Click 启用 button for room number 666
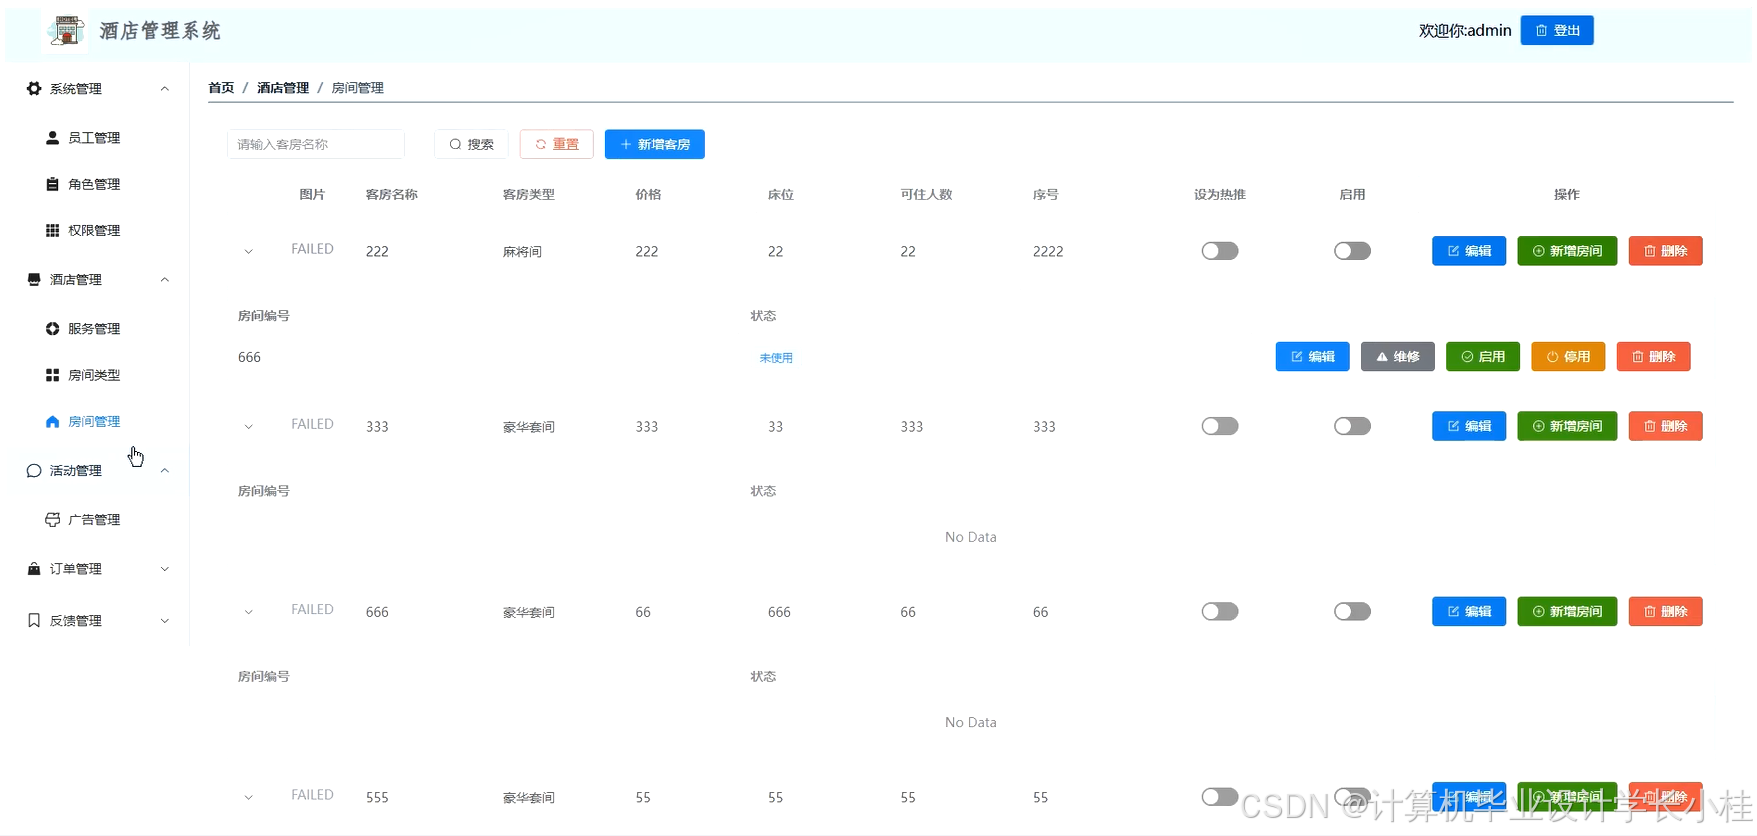The width and height of the screenshot is (1757, 836). click(x=1483, y=357)
